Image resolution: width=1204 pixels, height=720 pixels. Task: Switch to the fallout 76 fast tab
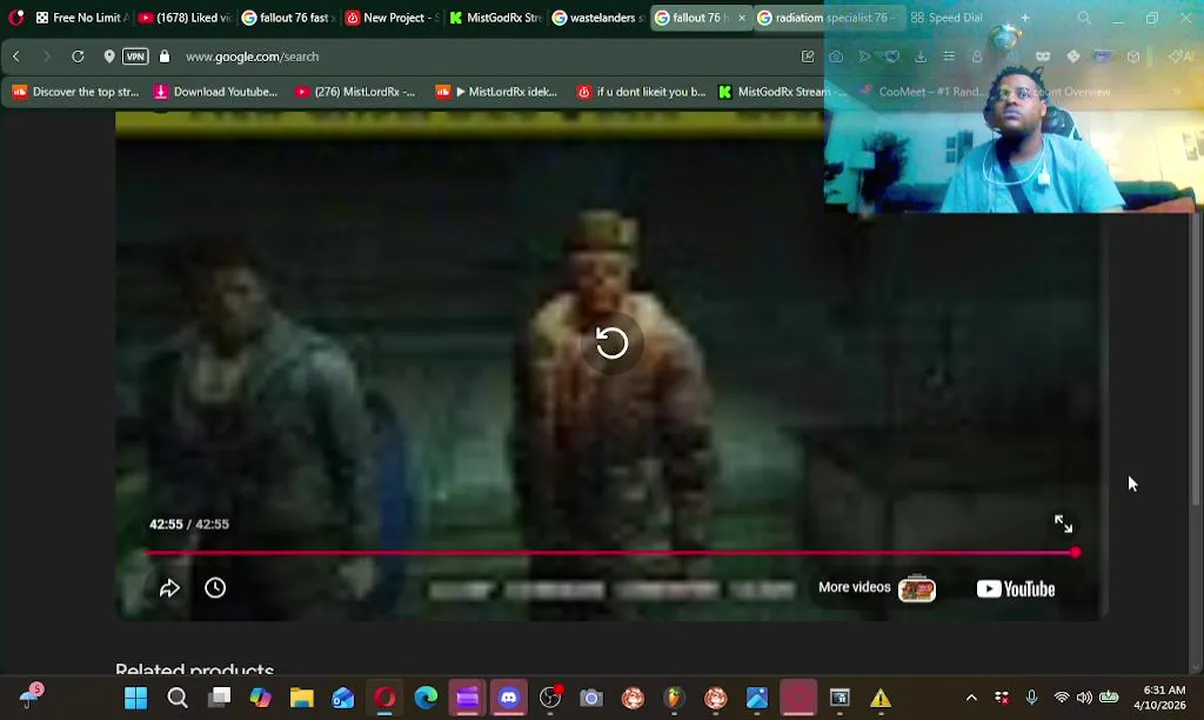coord(288,18)
